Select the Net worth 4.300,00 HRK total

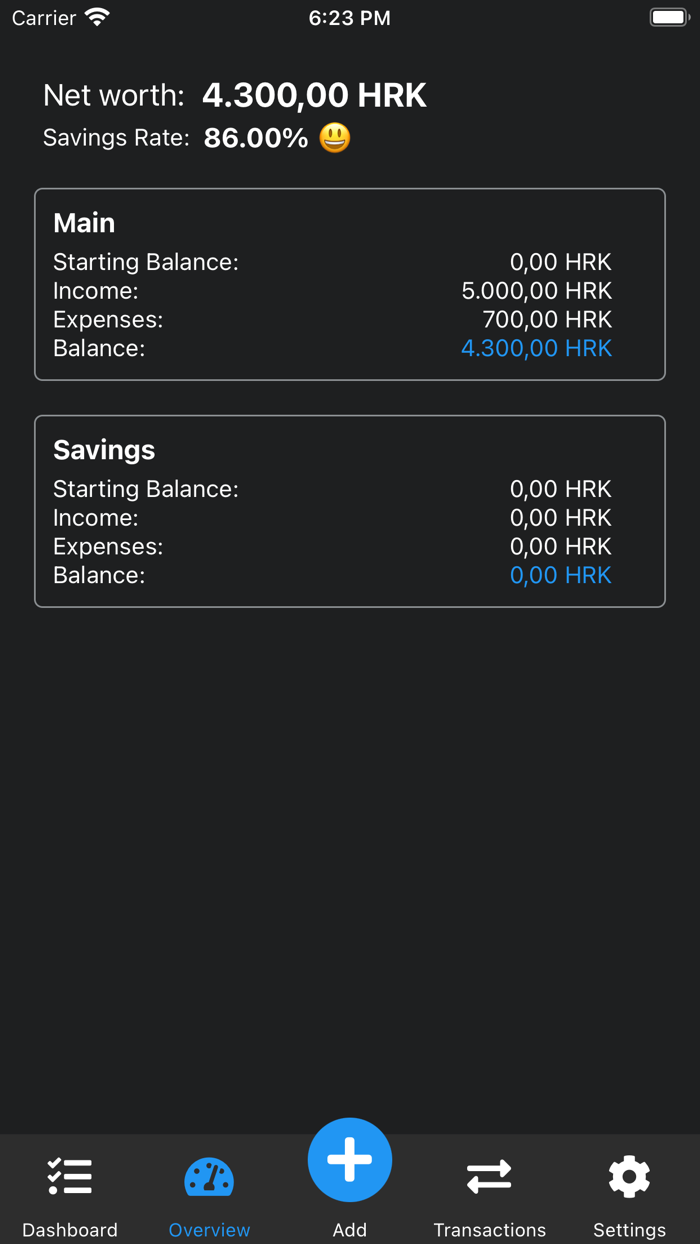(x=314, y=96)
